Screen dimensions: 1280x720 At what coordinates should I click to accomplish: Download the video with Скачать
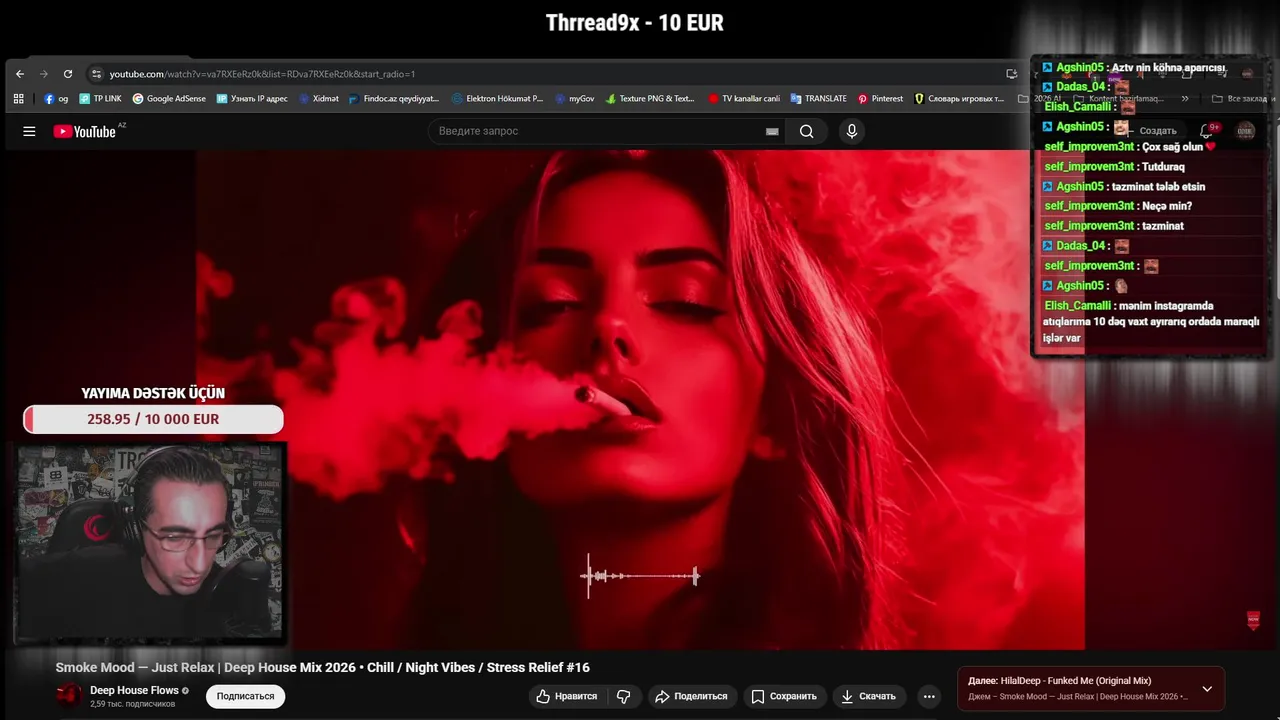pyautogui.click(x=868, y=696)
